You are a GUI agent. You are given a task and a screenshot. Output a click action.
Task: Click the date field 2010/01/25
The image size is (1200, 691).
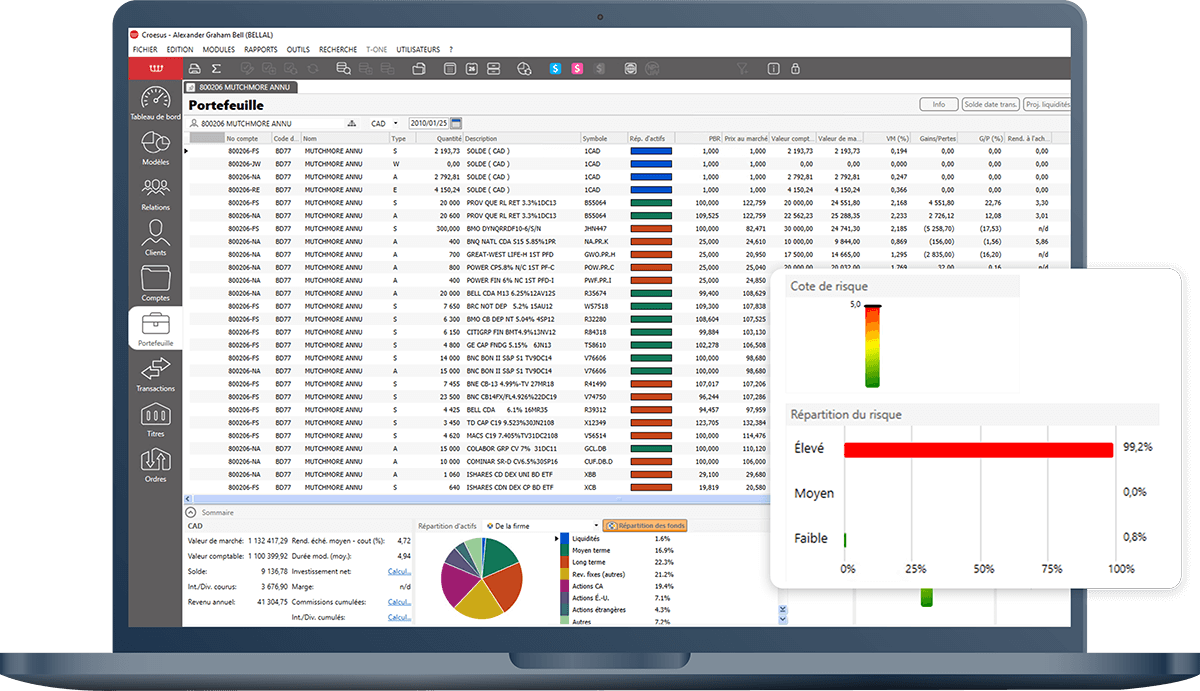[x=428, y=124]
